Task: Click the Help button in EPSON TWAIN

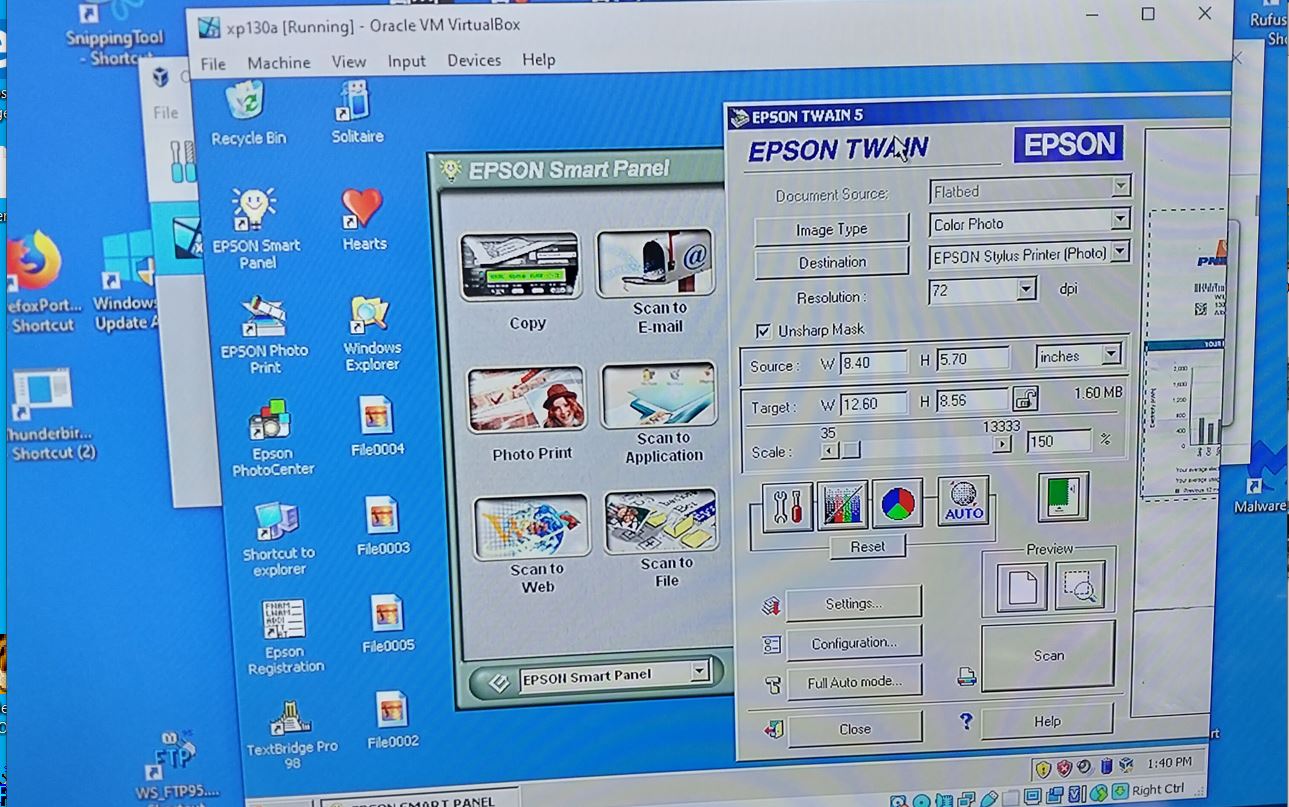Action: click(1047, 721)
